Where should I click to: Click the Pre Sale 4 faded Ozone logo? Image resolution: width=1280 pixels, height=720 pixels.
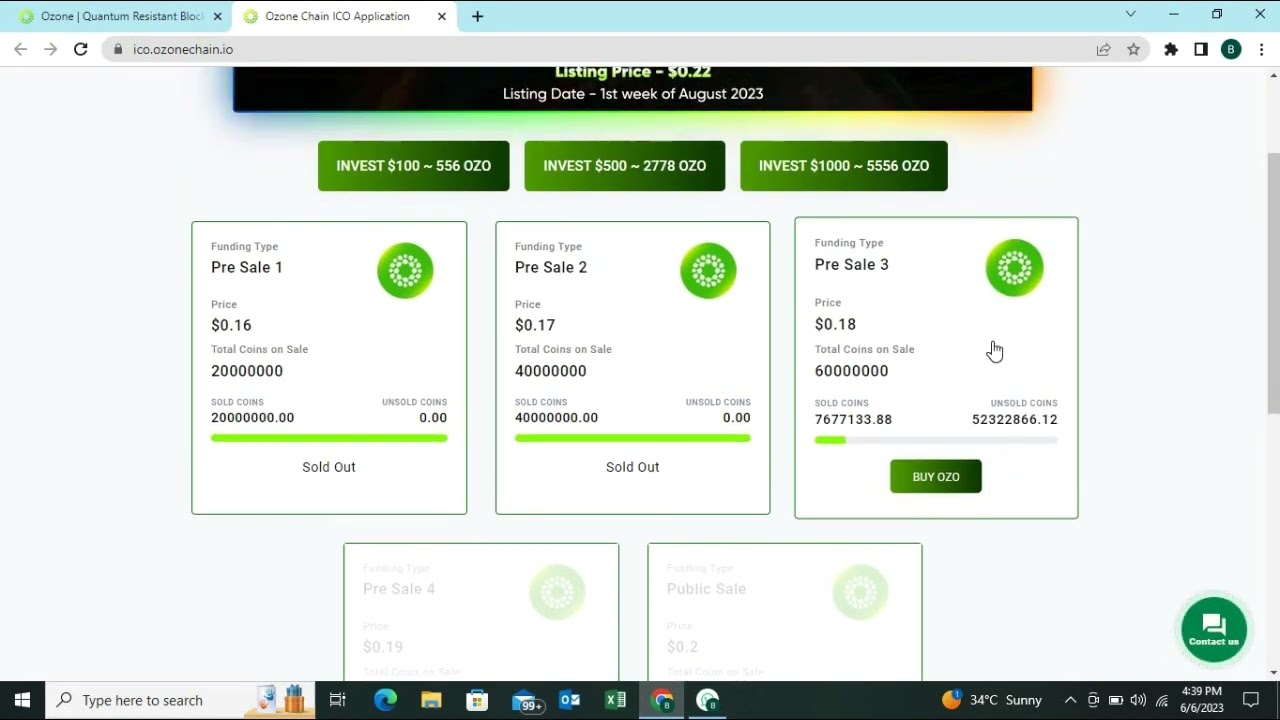coord(557,592)
